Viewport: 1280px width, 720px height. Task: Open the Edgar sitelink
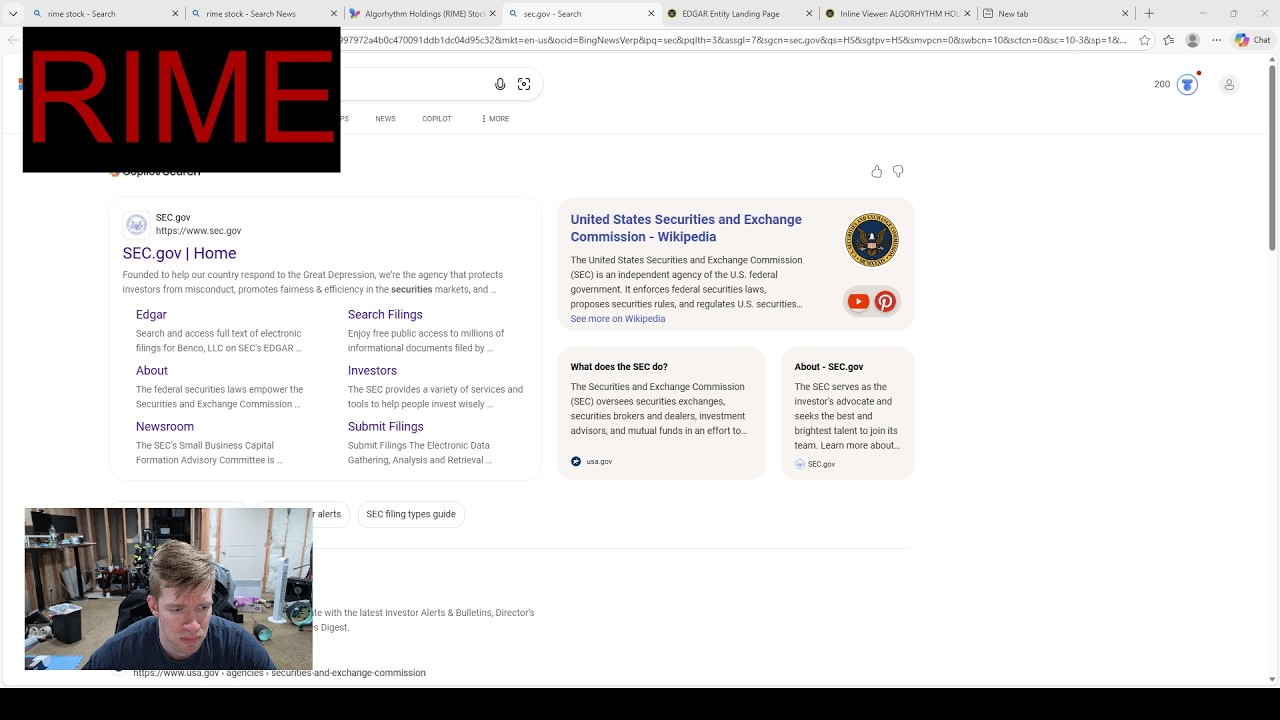click(x=151, y=314)
